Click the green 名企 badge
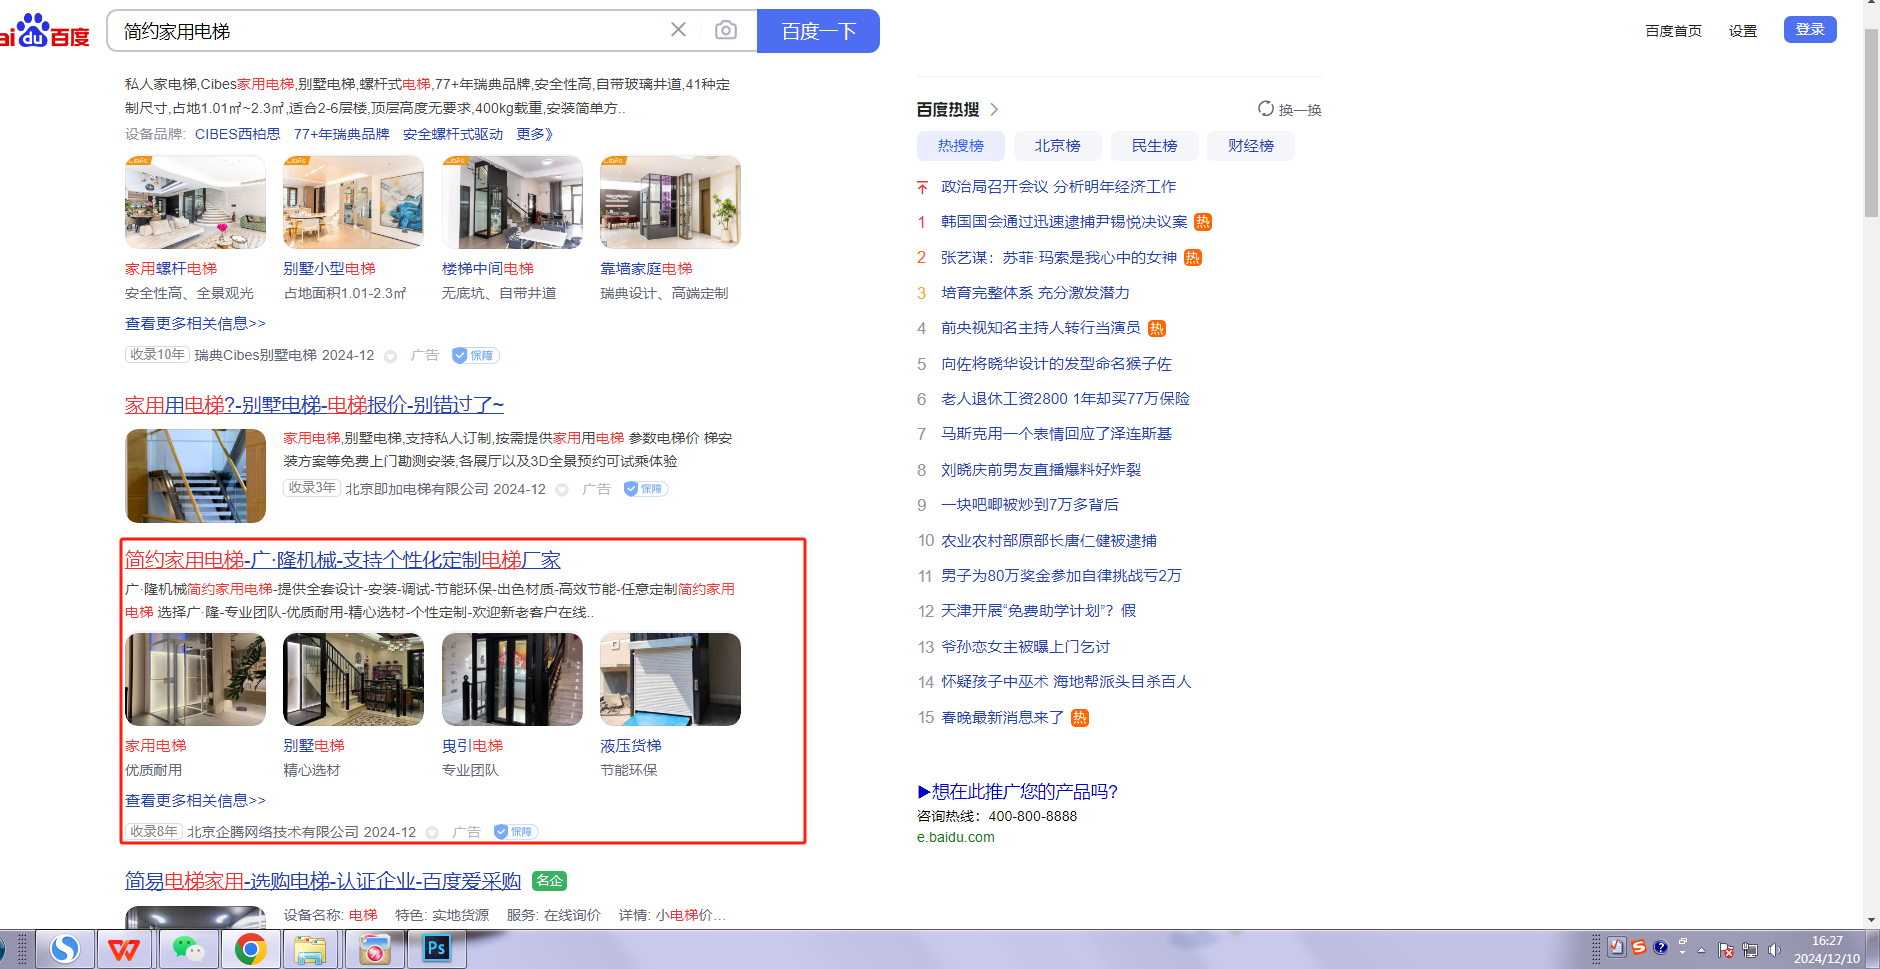 pos(549,881)
